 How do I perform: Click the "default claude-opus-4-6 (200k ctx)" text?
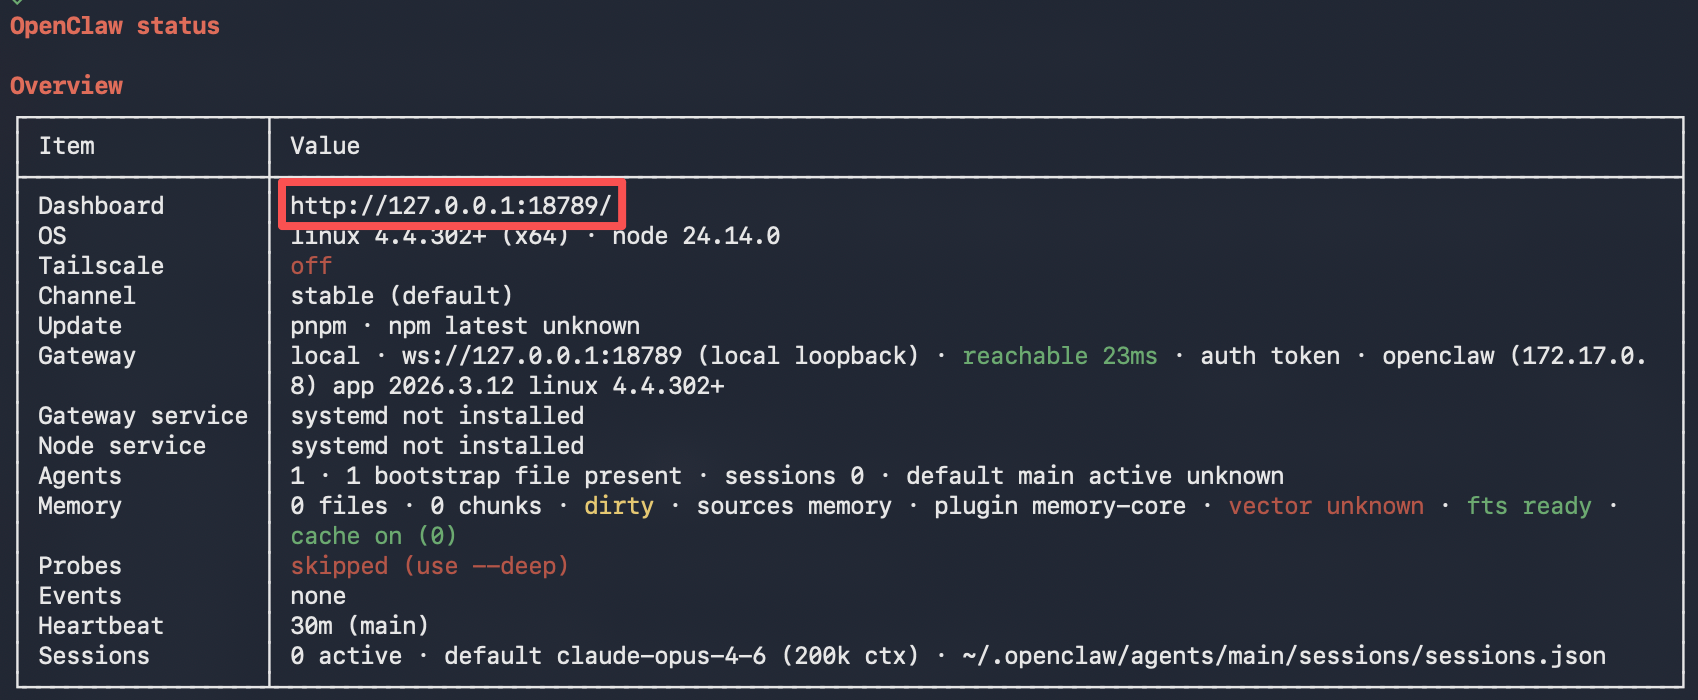(680, 656)
